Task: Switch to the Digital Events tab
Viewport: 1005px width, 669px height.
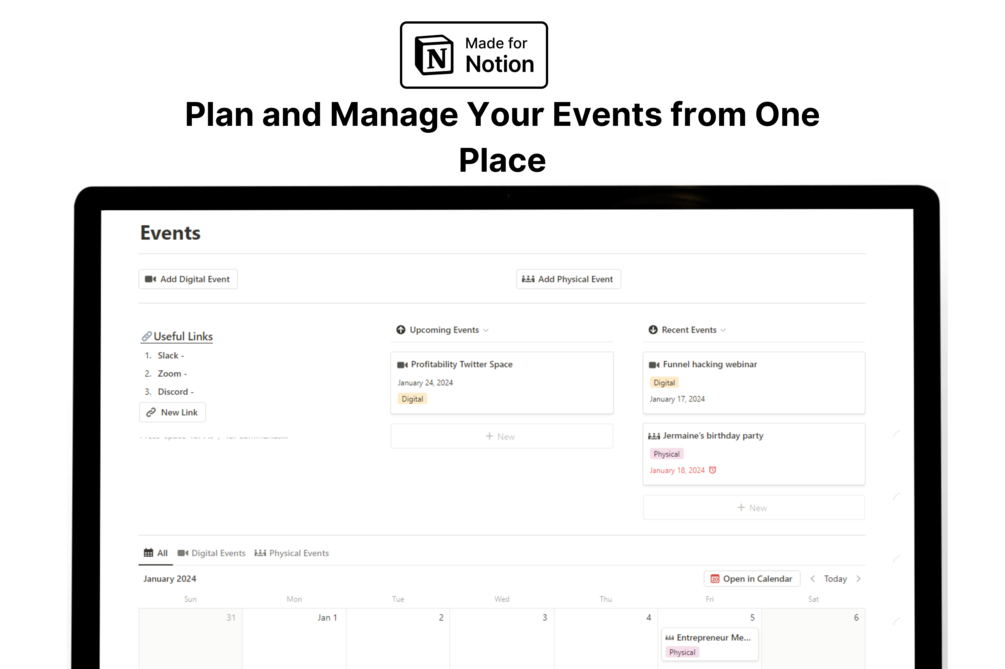Action: click(211, 553)
